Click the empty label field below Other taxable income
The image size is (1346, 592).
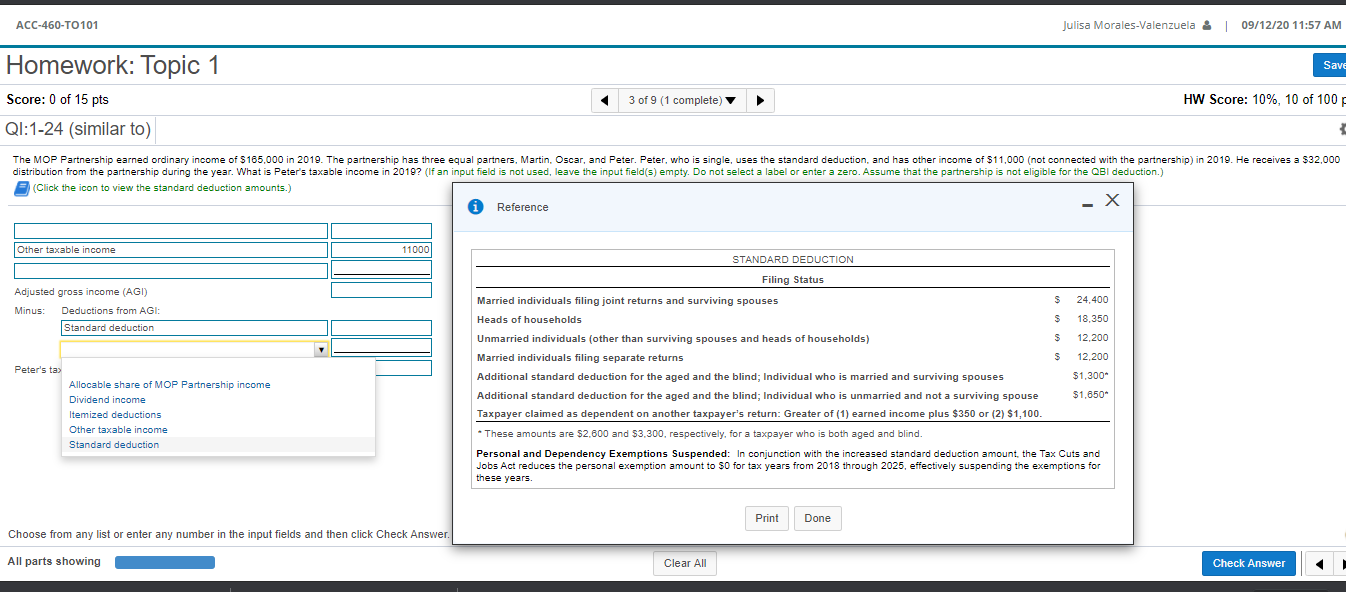click(x=171, y=270)
